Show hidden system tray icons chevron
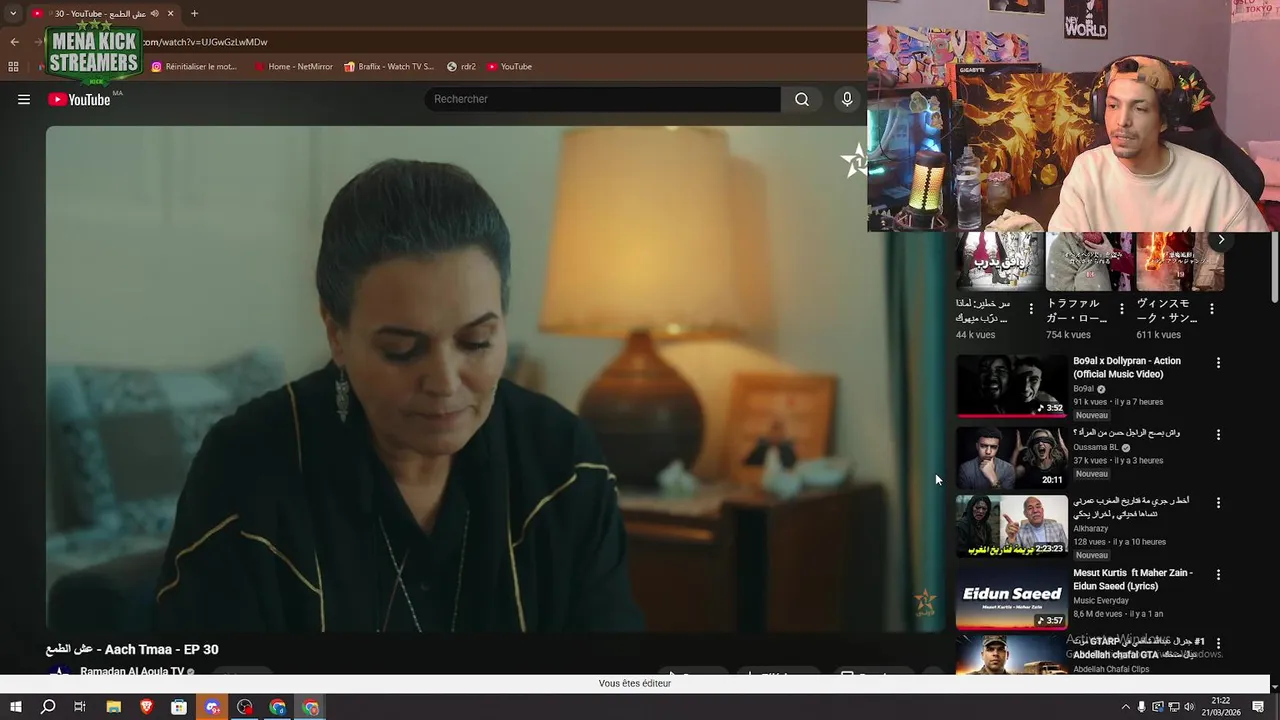The height and width of the screenshot is (720, 1280). (1125, 707)
